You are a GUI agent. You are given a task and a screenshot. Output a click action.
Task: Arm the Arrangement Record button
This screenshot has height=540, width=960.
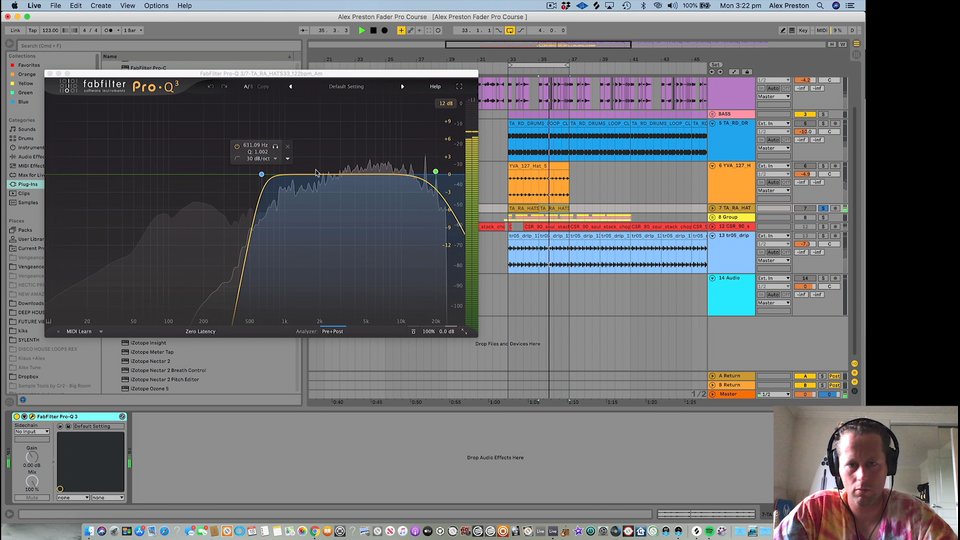[384, 30]
